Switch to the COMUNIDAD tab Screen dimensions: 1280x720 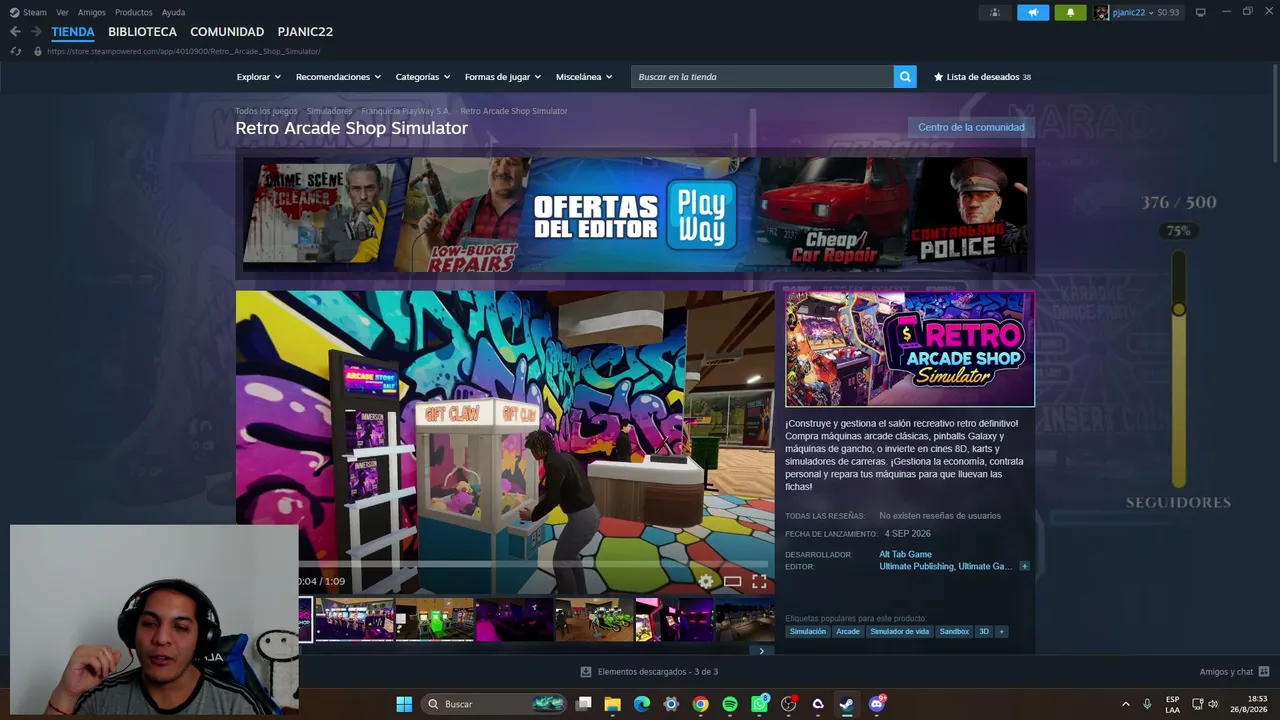pyautogui.click(x=227, y=32)
